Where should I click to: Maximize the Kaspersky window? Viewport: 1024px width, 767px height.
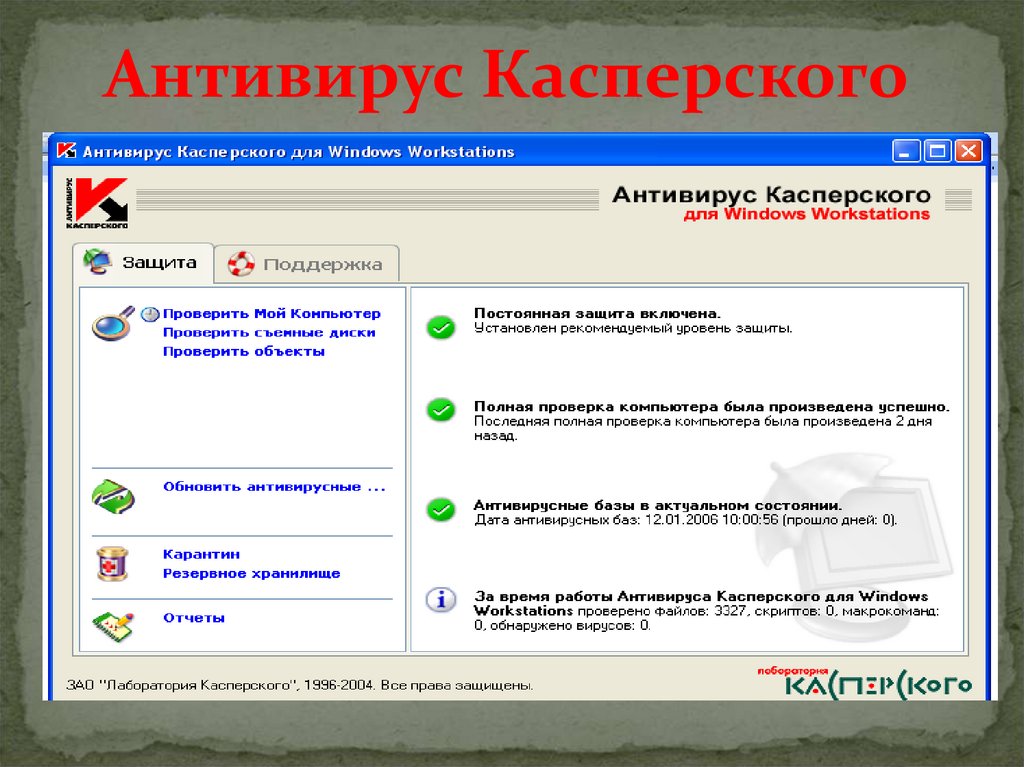pos(938,152)
